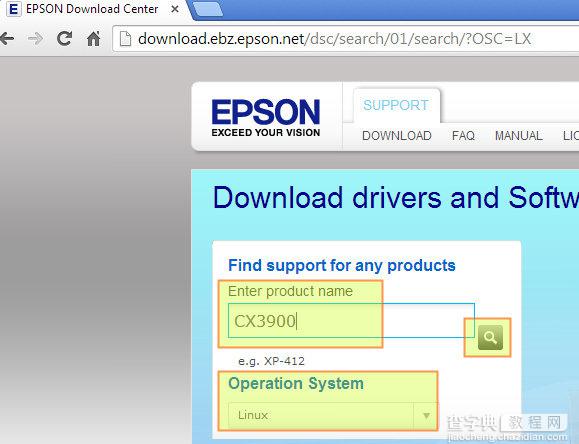Click the Download drivers and Software heading
This screenshot has height=444, width=579.
[x=396, y=198]
